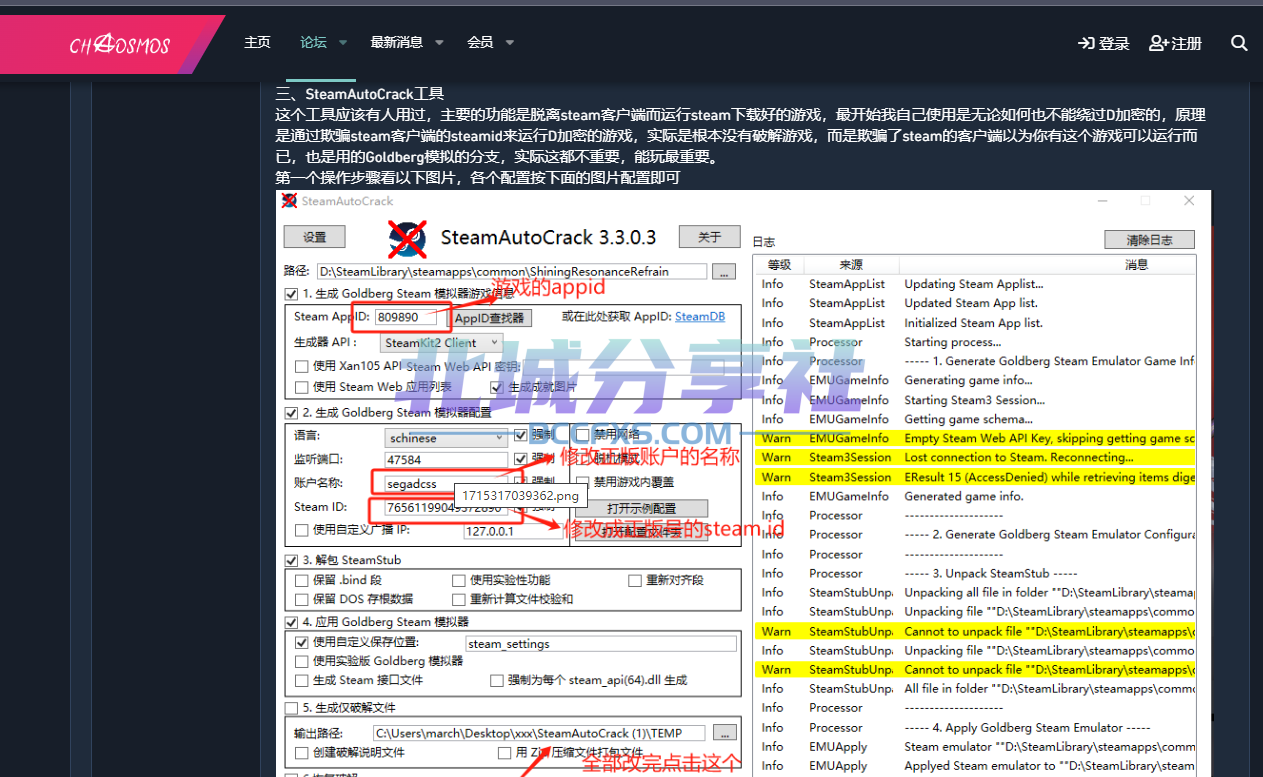Image resolution: width=1263 pixels, height=777 pixels.
Task: Expand the dropdown arrow next to 论坛
Action: (343, 43)
